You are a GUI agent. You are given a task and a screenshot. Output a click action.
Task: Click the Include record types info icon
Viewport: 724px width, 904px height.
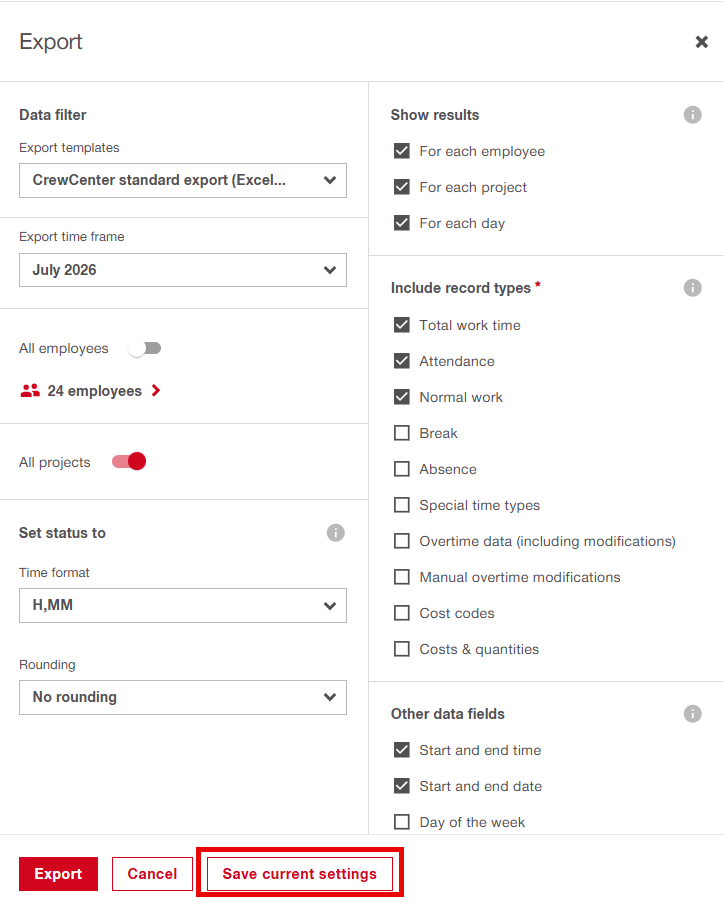(x=692, y=288)
